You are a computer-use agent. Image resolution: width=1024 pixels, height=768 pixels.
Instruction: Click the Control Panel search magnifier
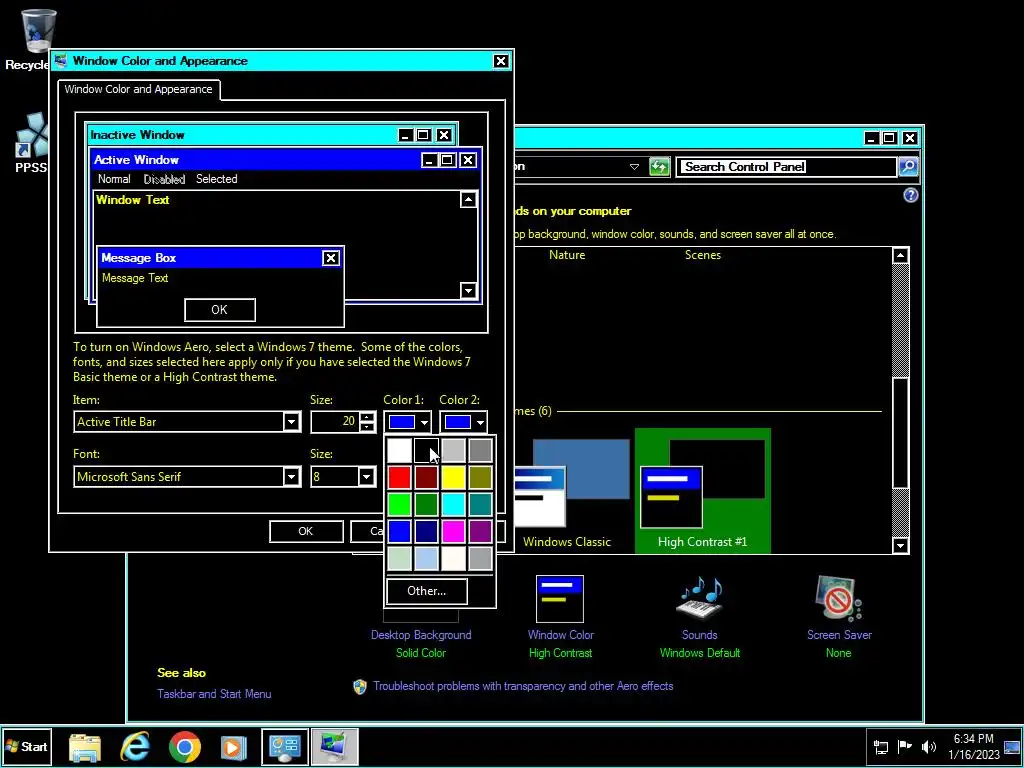click(x=908, y=167)
